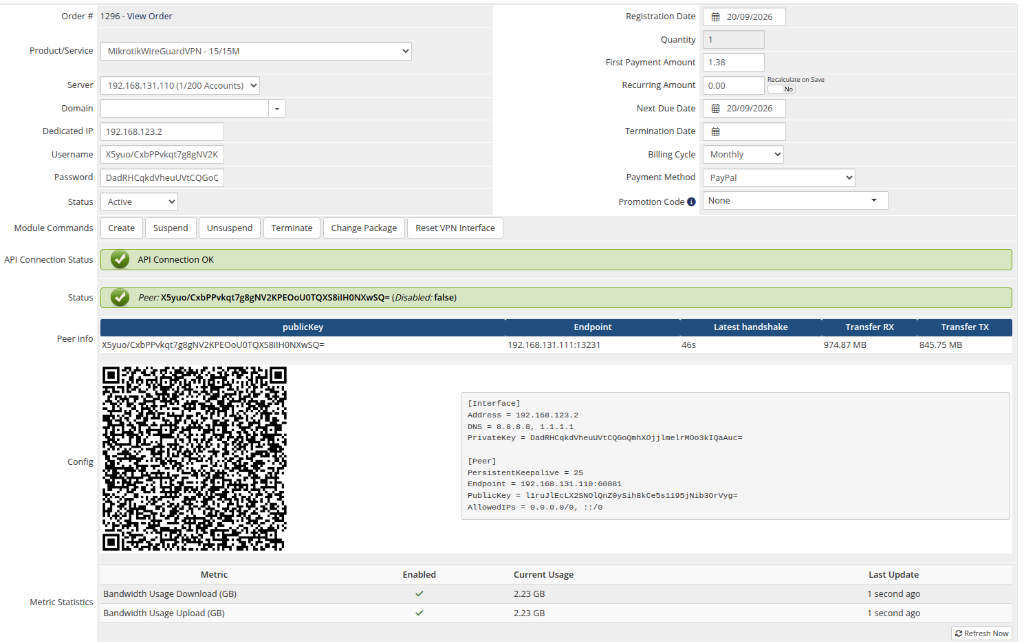Click the Change Package button
1024x642 pixels.
click(364, 228)
